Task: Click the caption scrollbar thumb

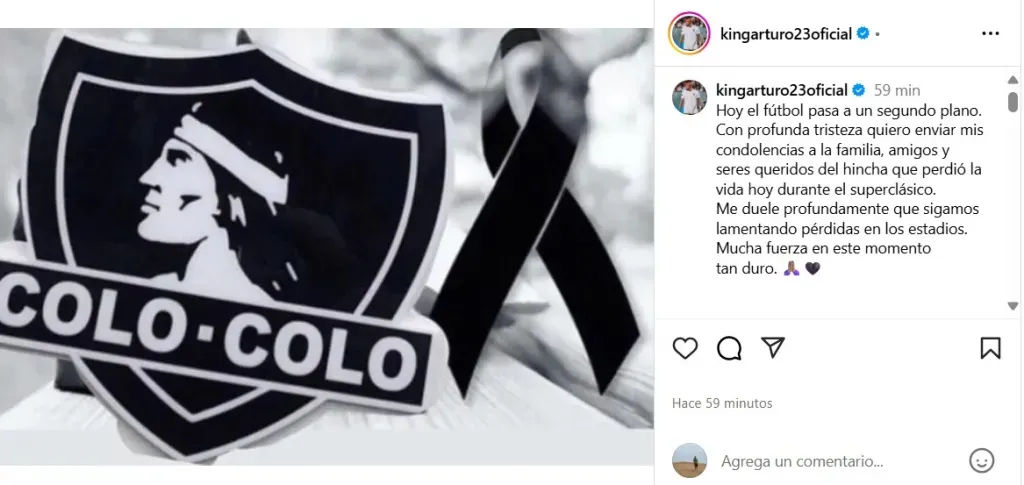Action: click(1012, 101)
